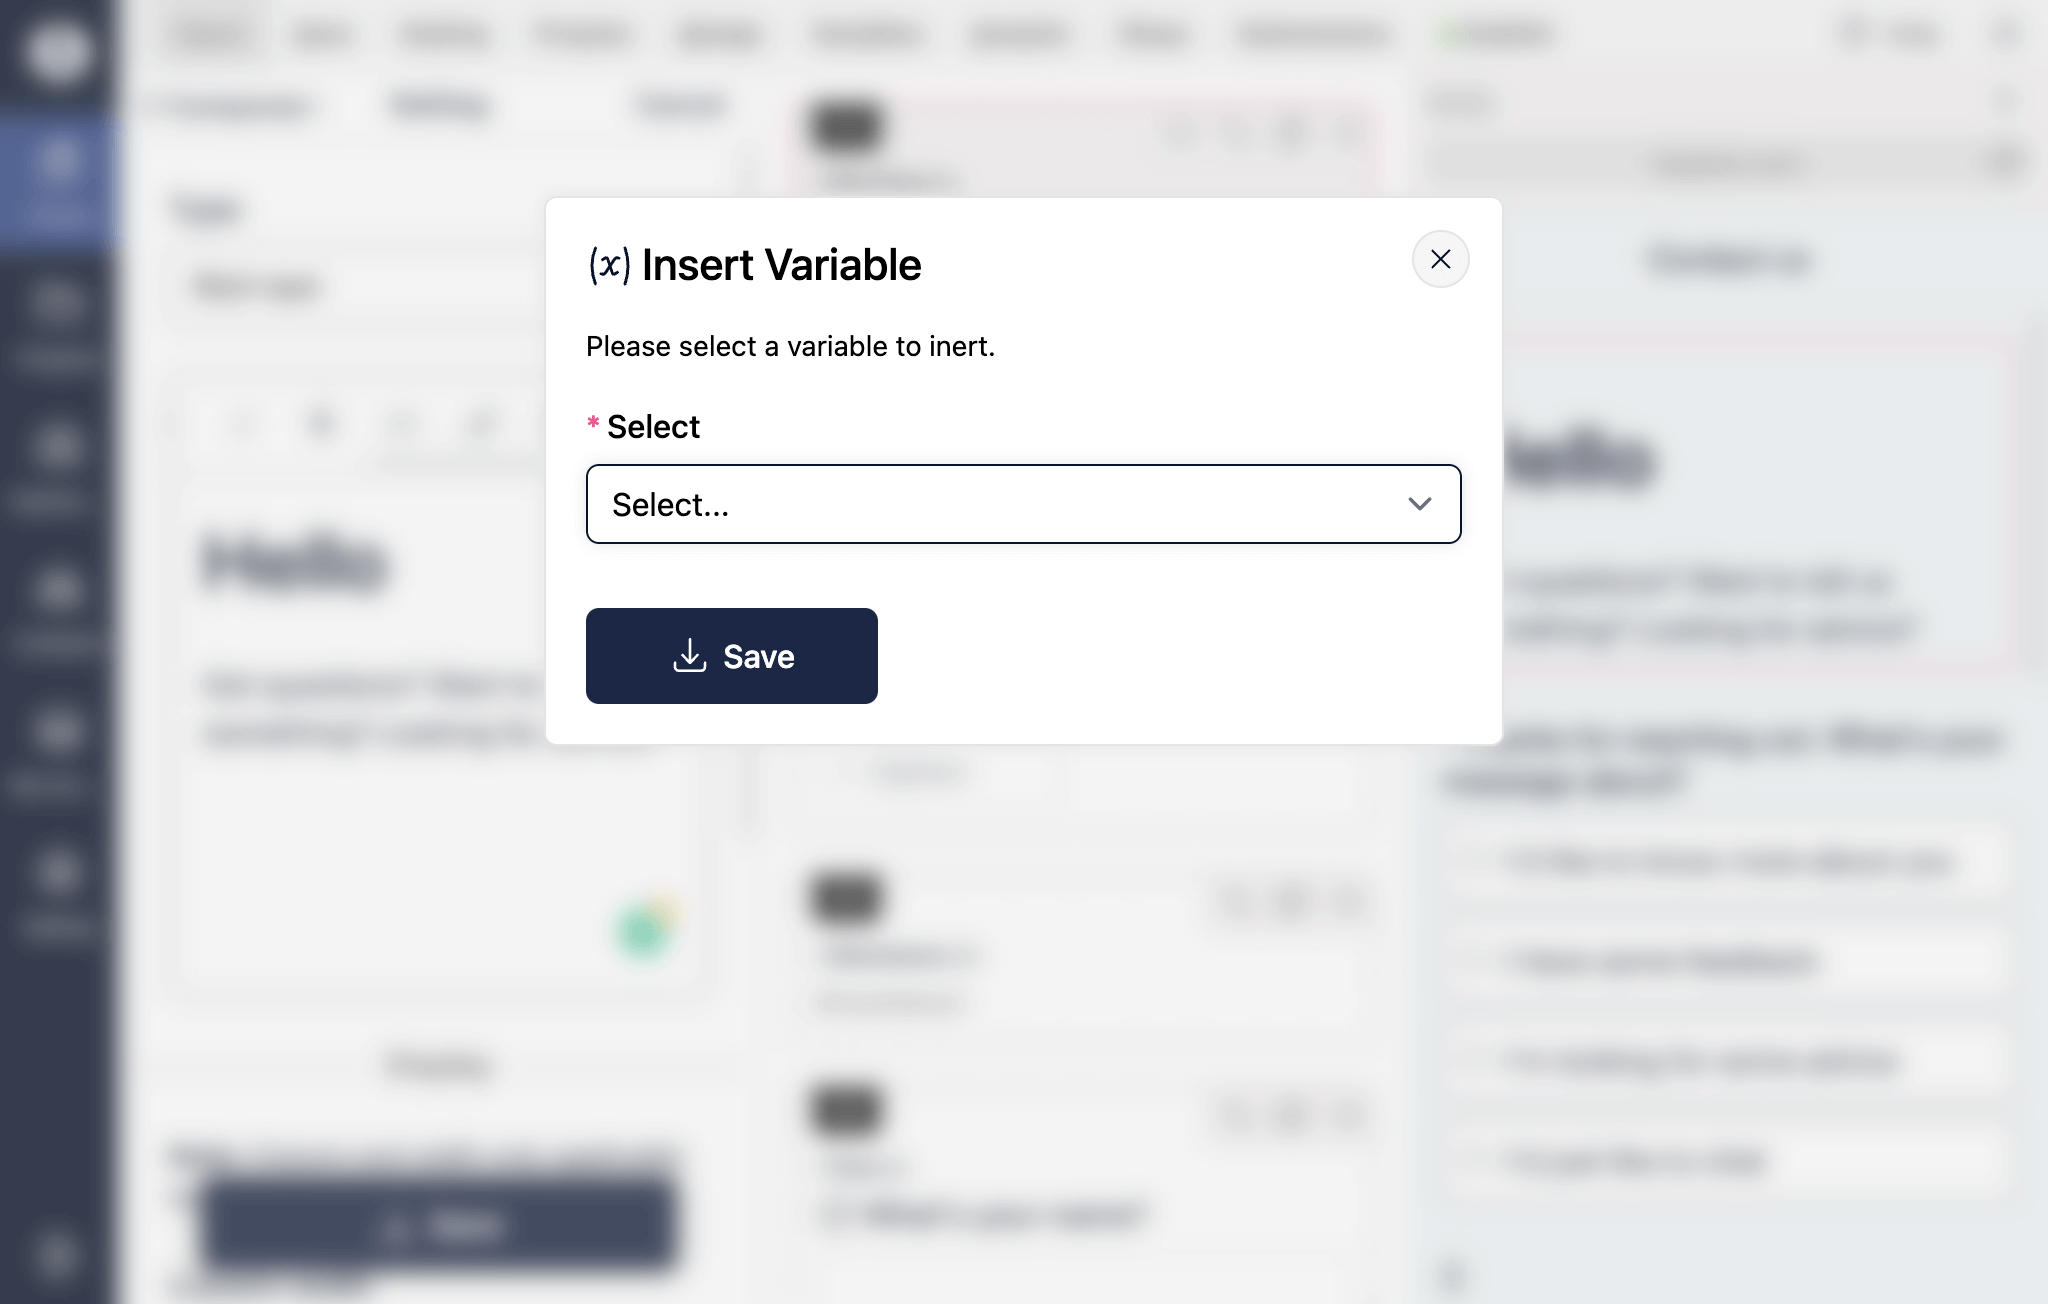Click the download icon on Save button

point(690,656)
